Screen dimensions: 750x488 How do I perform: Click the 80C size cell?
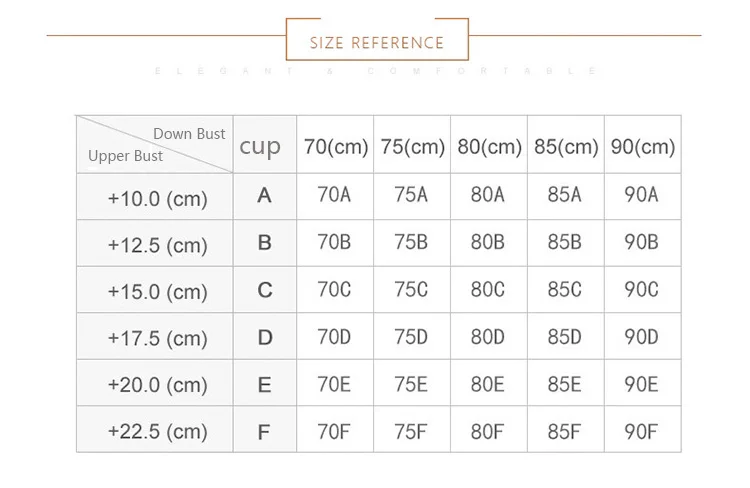tap(488, 290)
